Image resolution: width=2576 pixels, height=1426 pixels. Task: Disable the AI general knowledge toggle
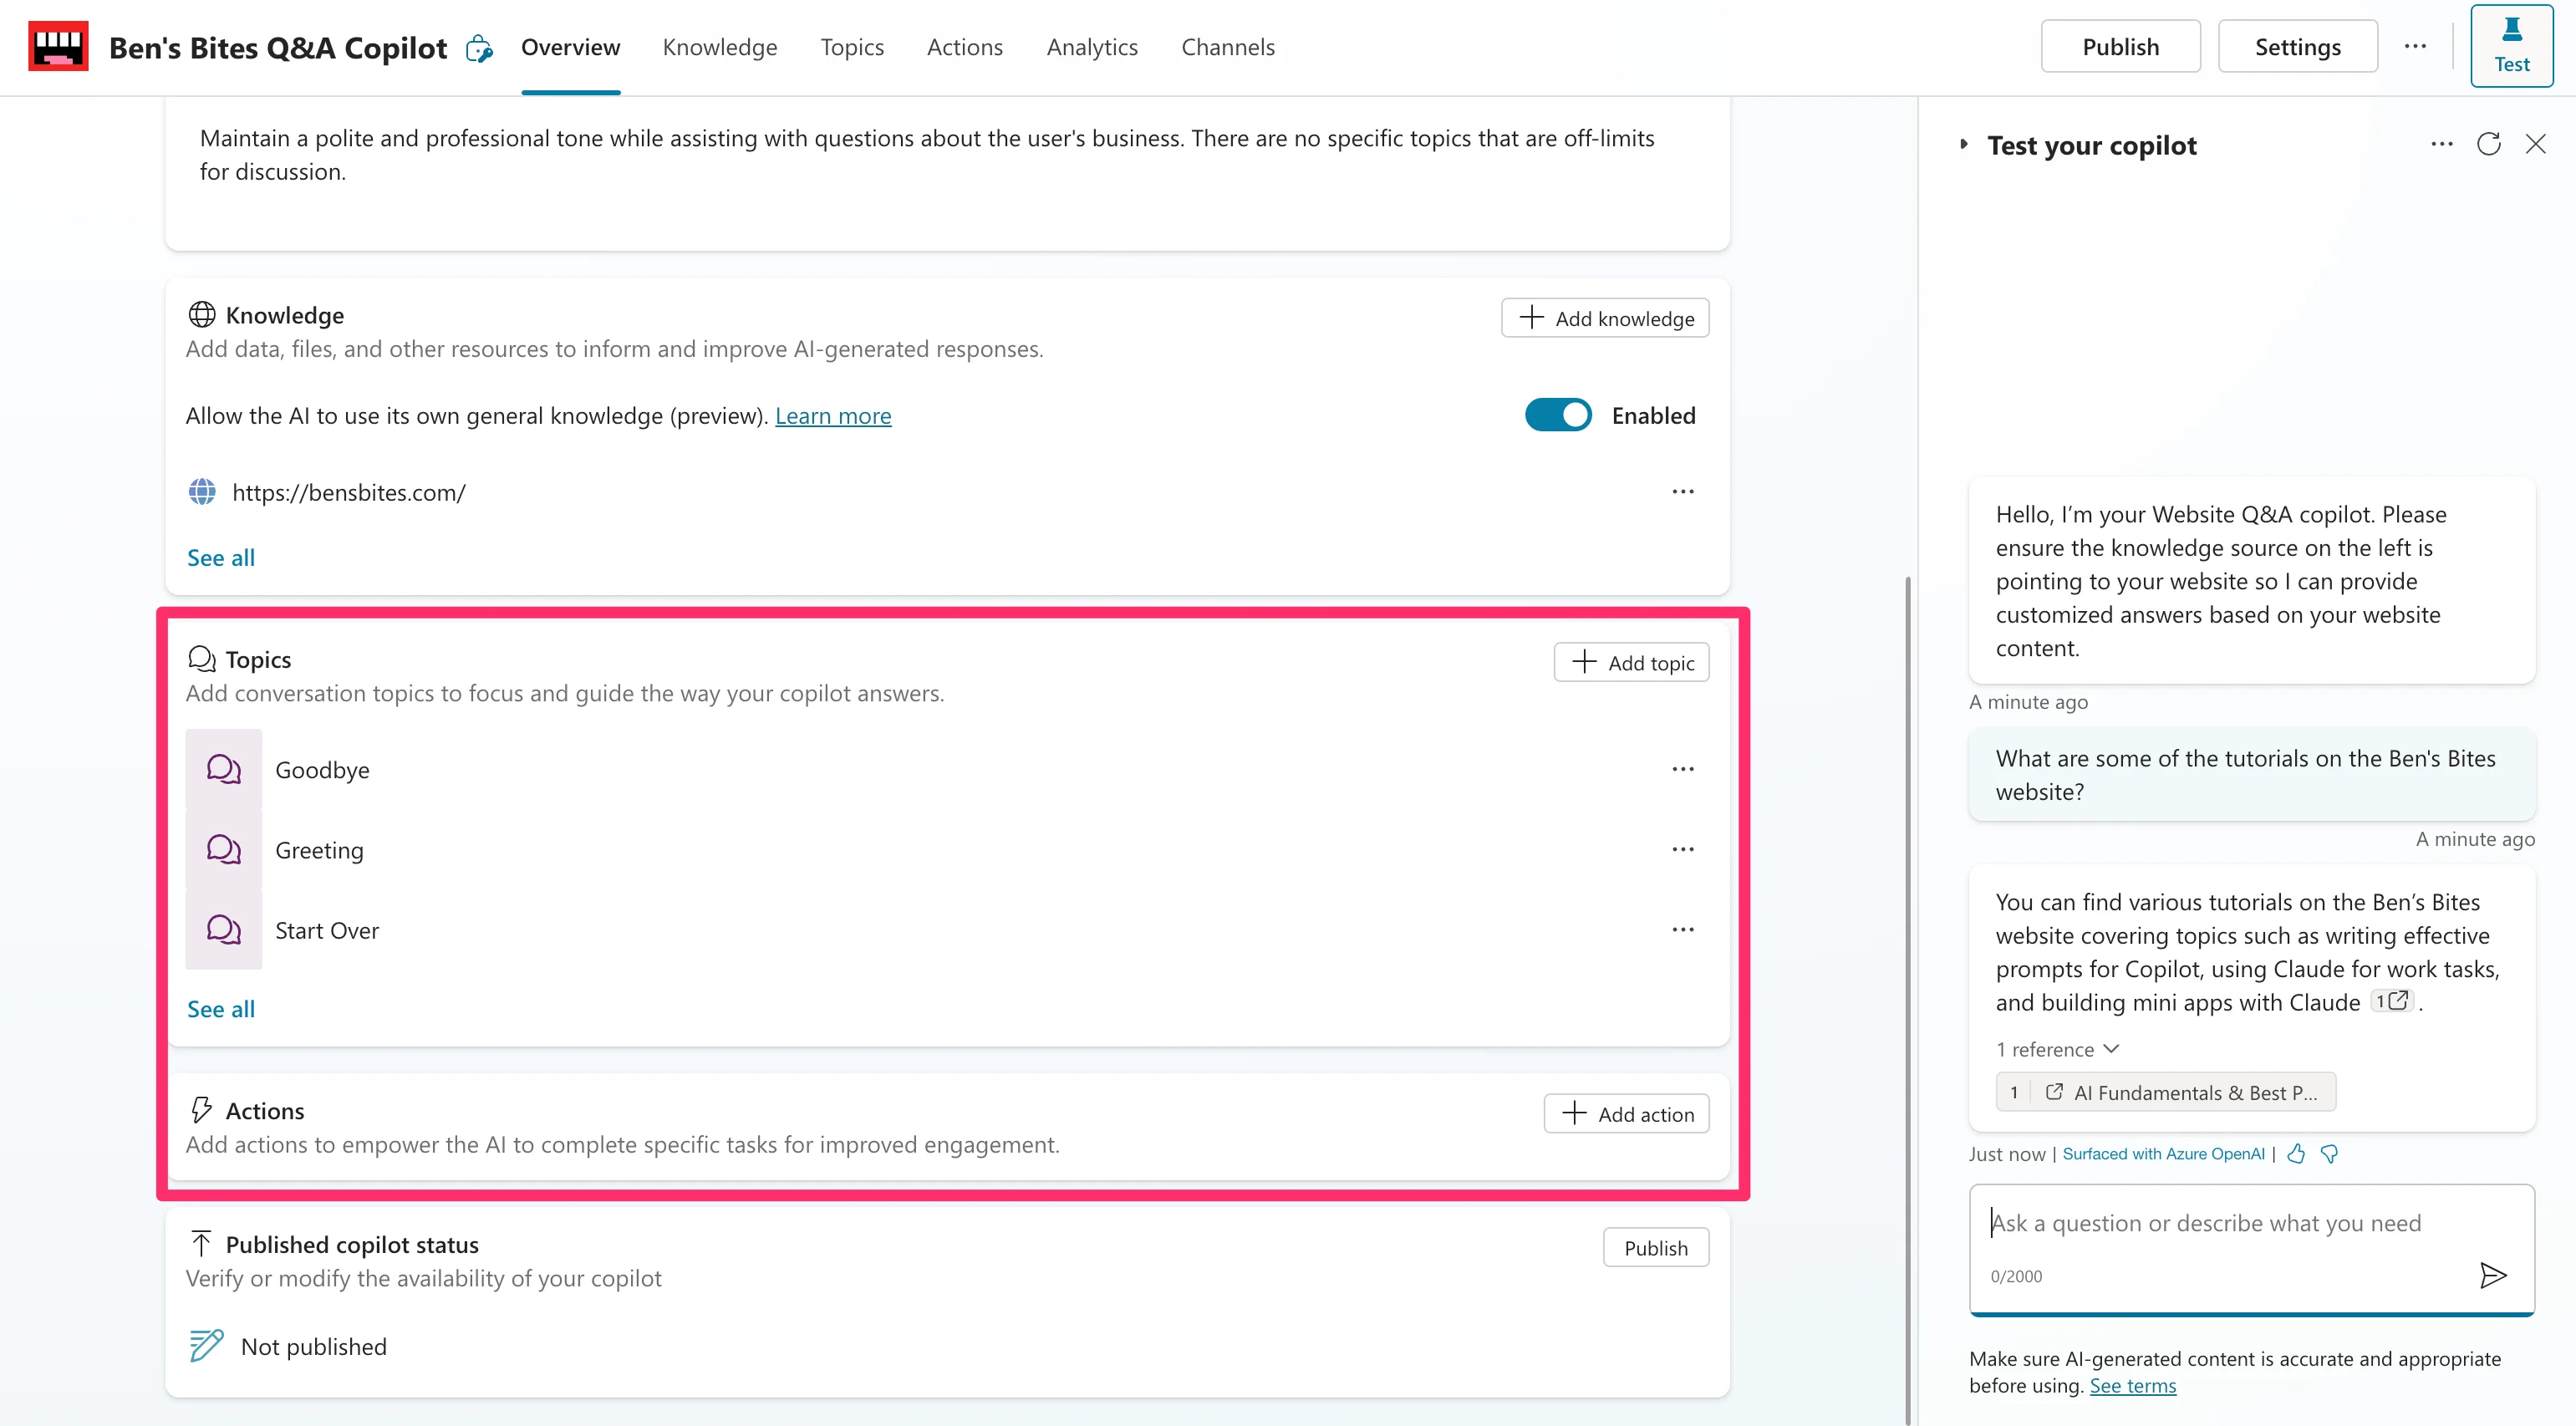click(x=1558, y=415)
